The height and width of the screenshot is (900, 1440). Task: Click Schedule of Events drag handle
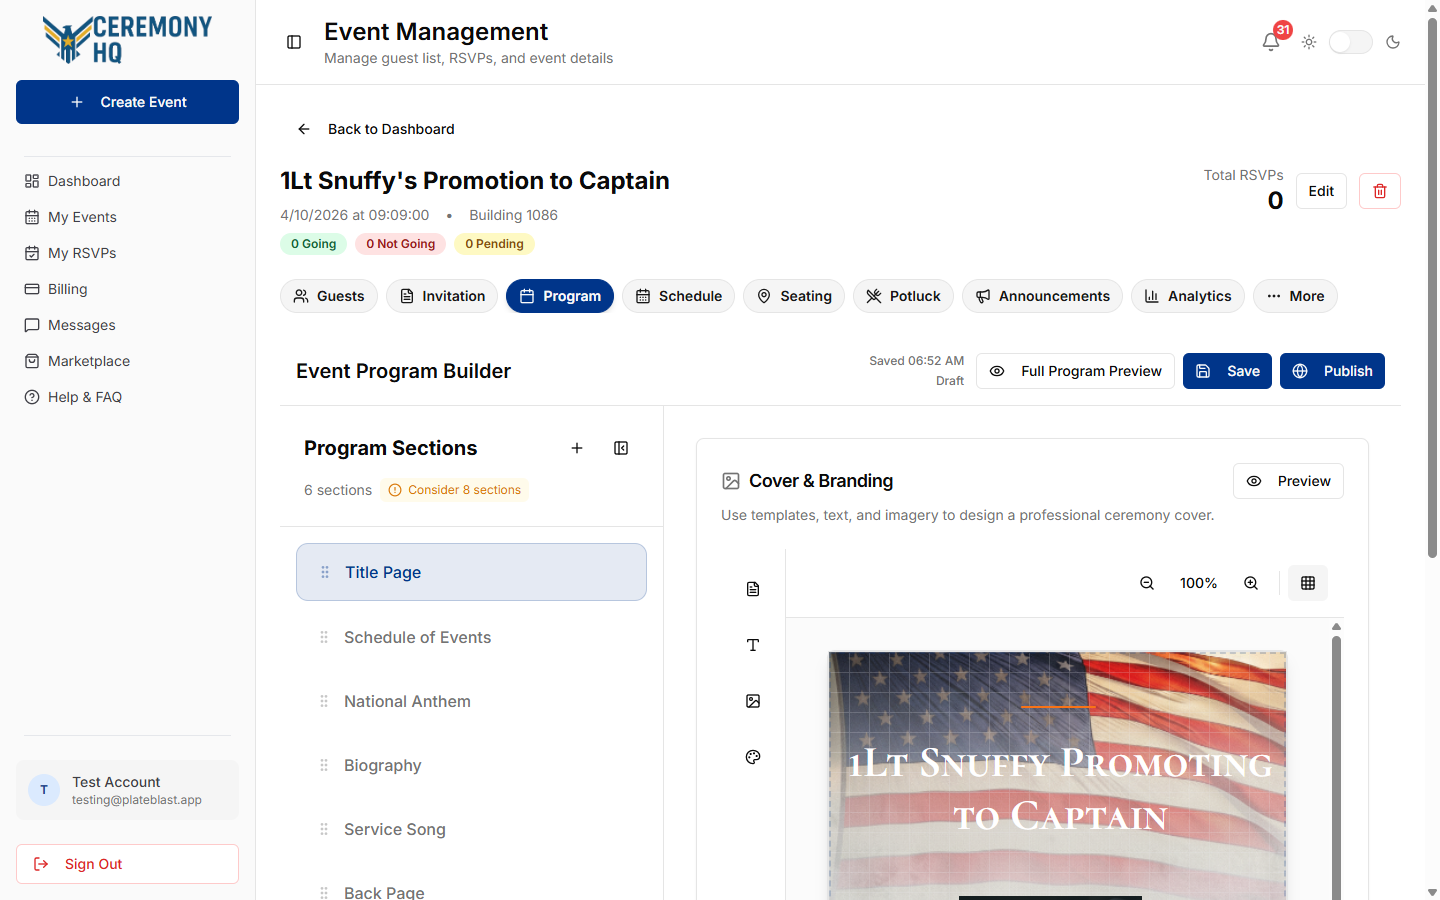pos(324,637)
